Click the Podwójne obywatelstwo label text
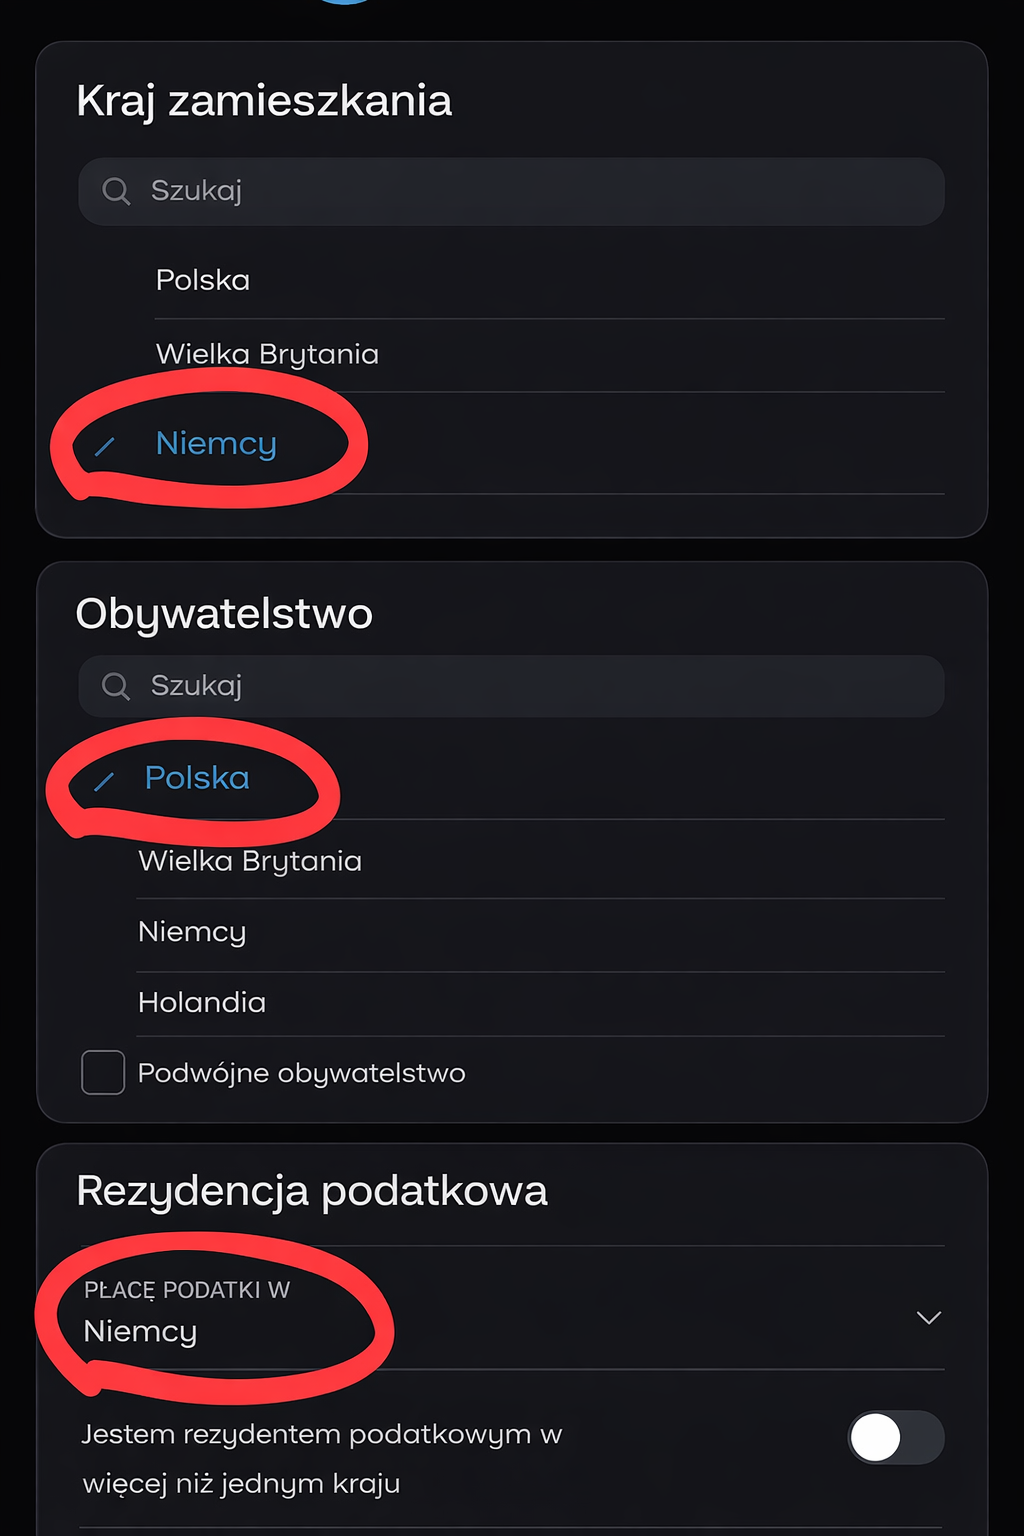The height and width of the screenshot is (1536, 1024). pyautogui.click(x=301, y=1073)
